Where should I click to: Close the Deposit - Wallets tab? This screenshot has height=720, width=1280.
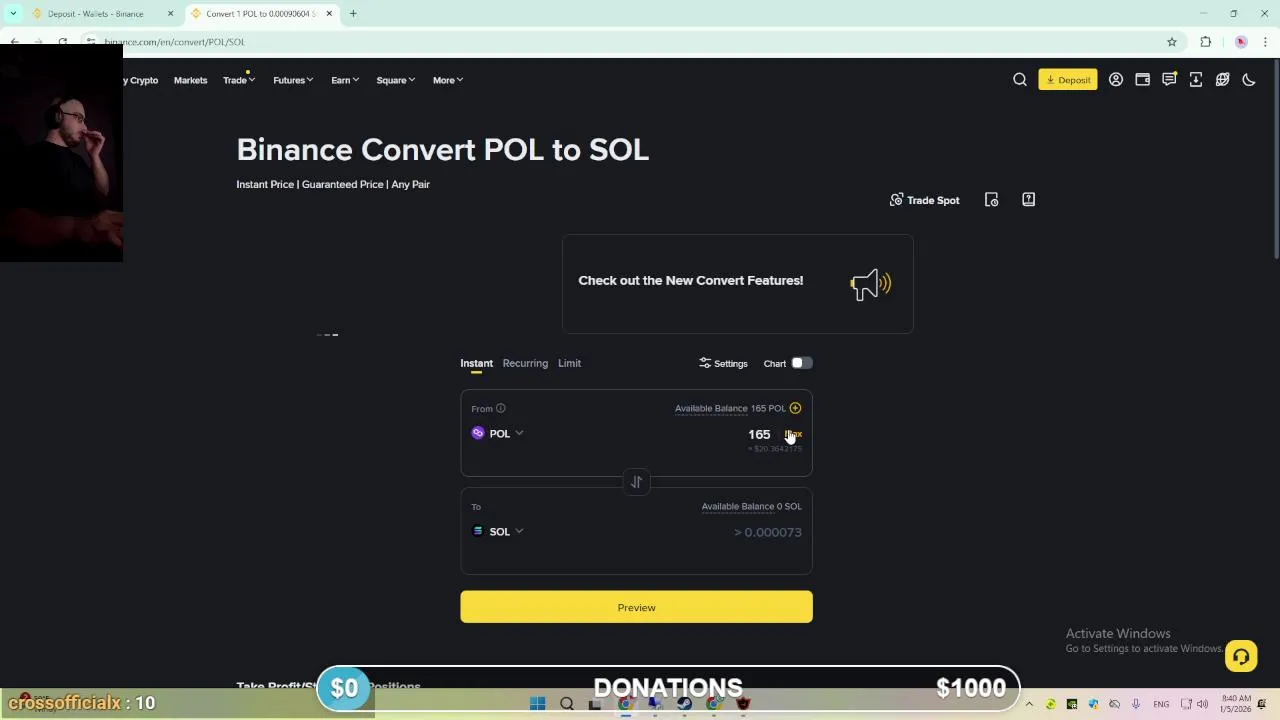pos(170,14)
